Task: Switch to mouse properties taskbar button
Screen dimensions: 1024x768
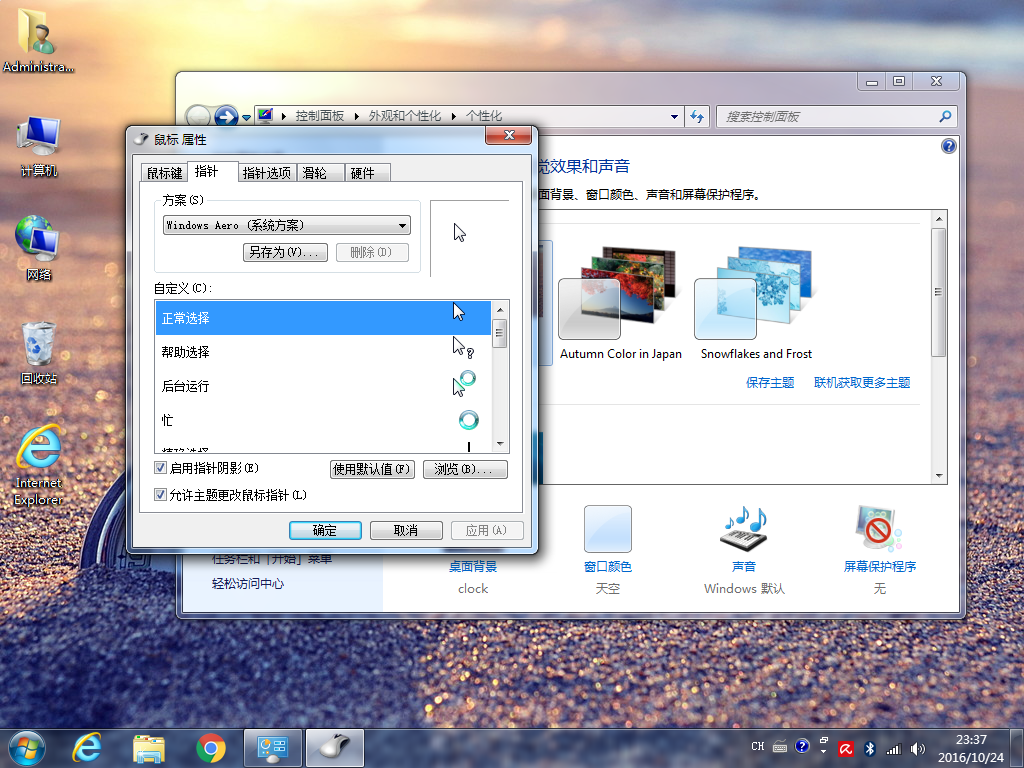Action: pyautogui.click(x=334, y=748)
